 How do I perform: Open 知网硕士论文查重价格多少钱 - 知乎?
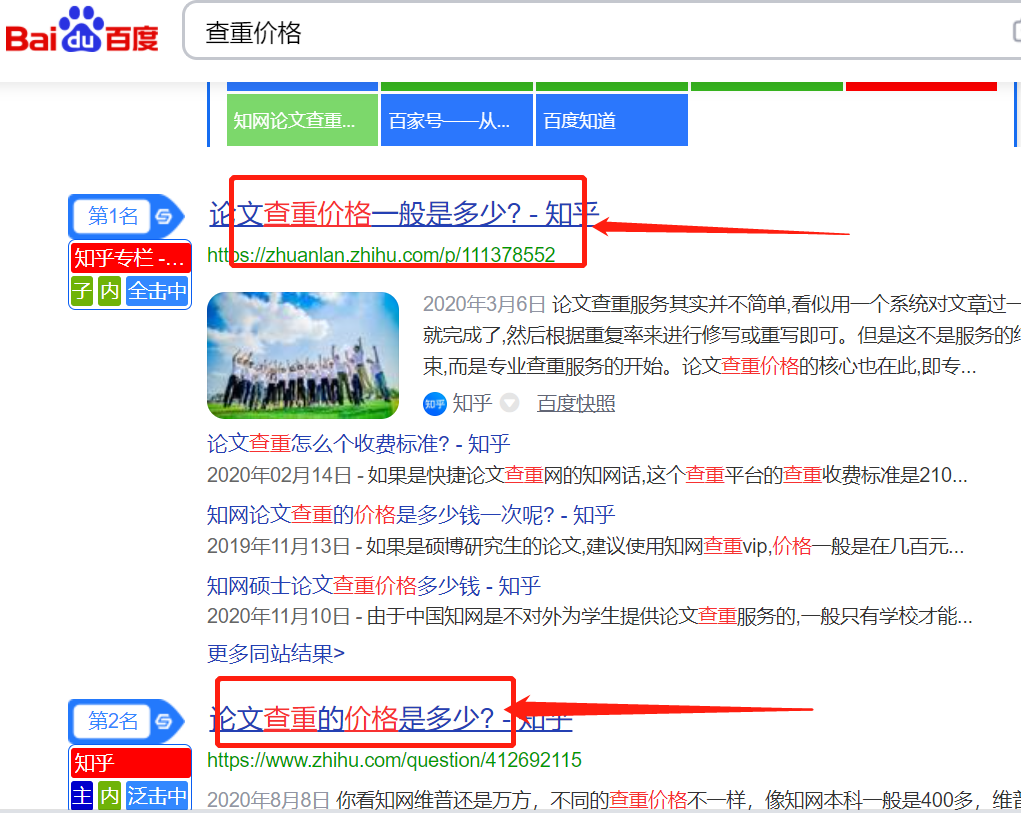click(x=374, y=586)
